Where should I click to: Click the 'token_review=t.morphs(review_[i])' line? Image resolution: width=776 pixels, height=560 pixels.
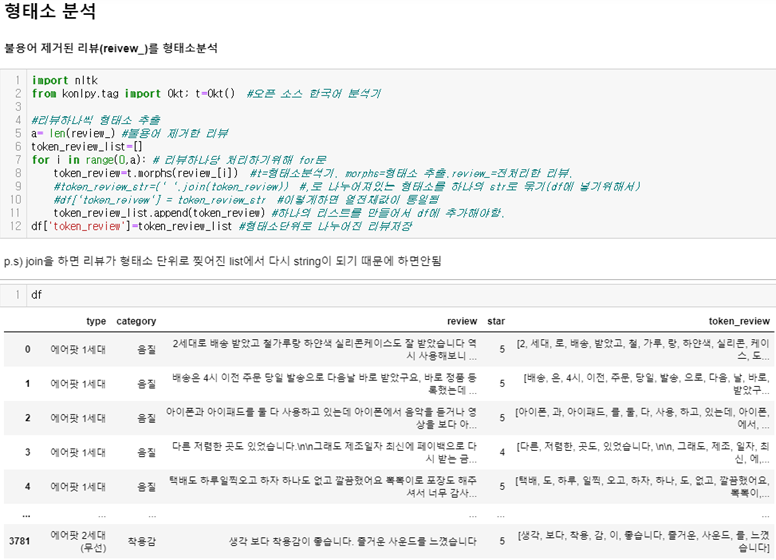pos(313,174)
